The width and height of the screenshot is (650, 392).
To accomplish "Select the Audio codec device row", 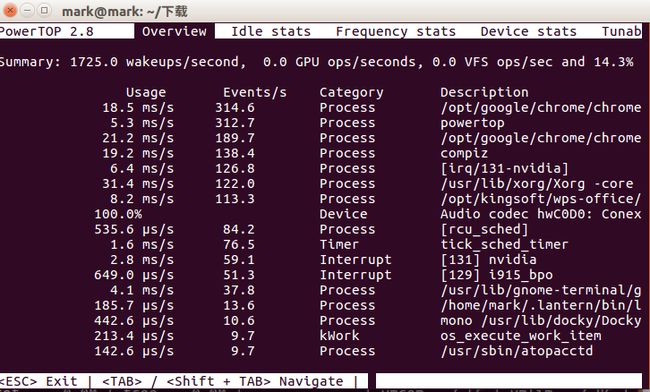I will coord(321,214).
